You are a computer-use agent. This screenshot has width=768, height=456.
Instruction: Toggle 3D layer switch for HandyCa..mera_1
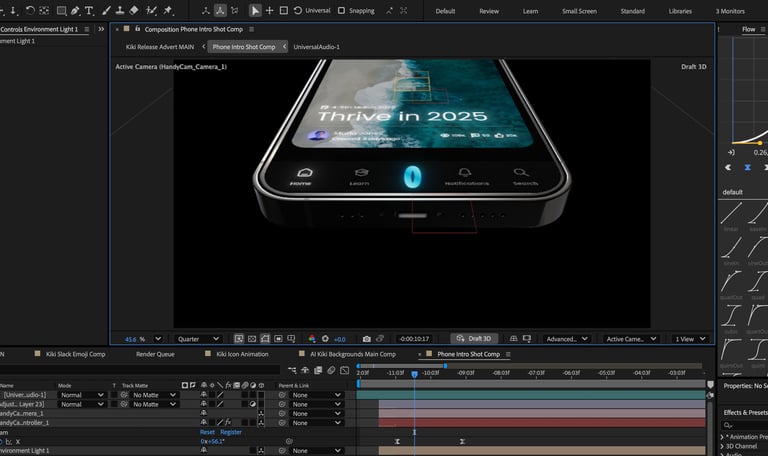pyautogui.click(x=261, y=413)
